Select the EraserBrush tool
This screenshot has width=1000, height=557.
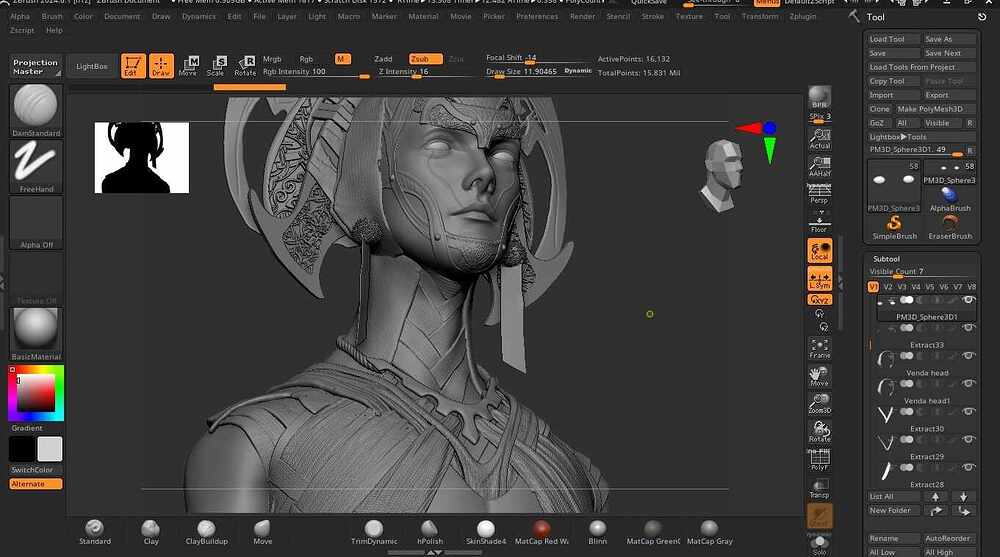point(950,227)
